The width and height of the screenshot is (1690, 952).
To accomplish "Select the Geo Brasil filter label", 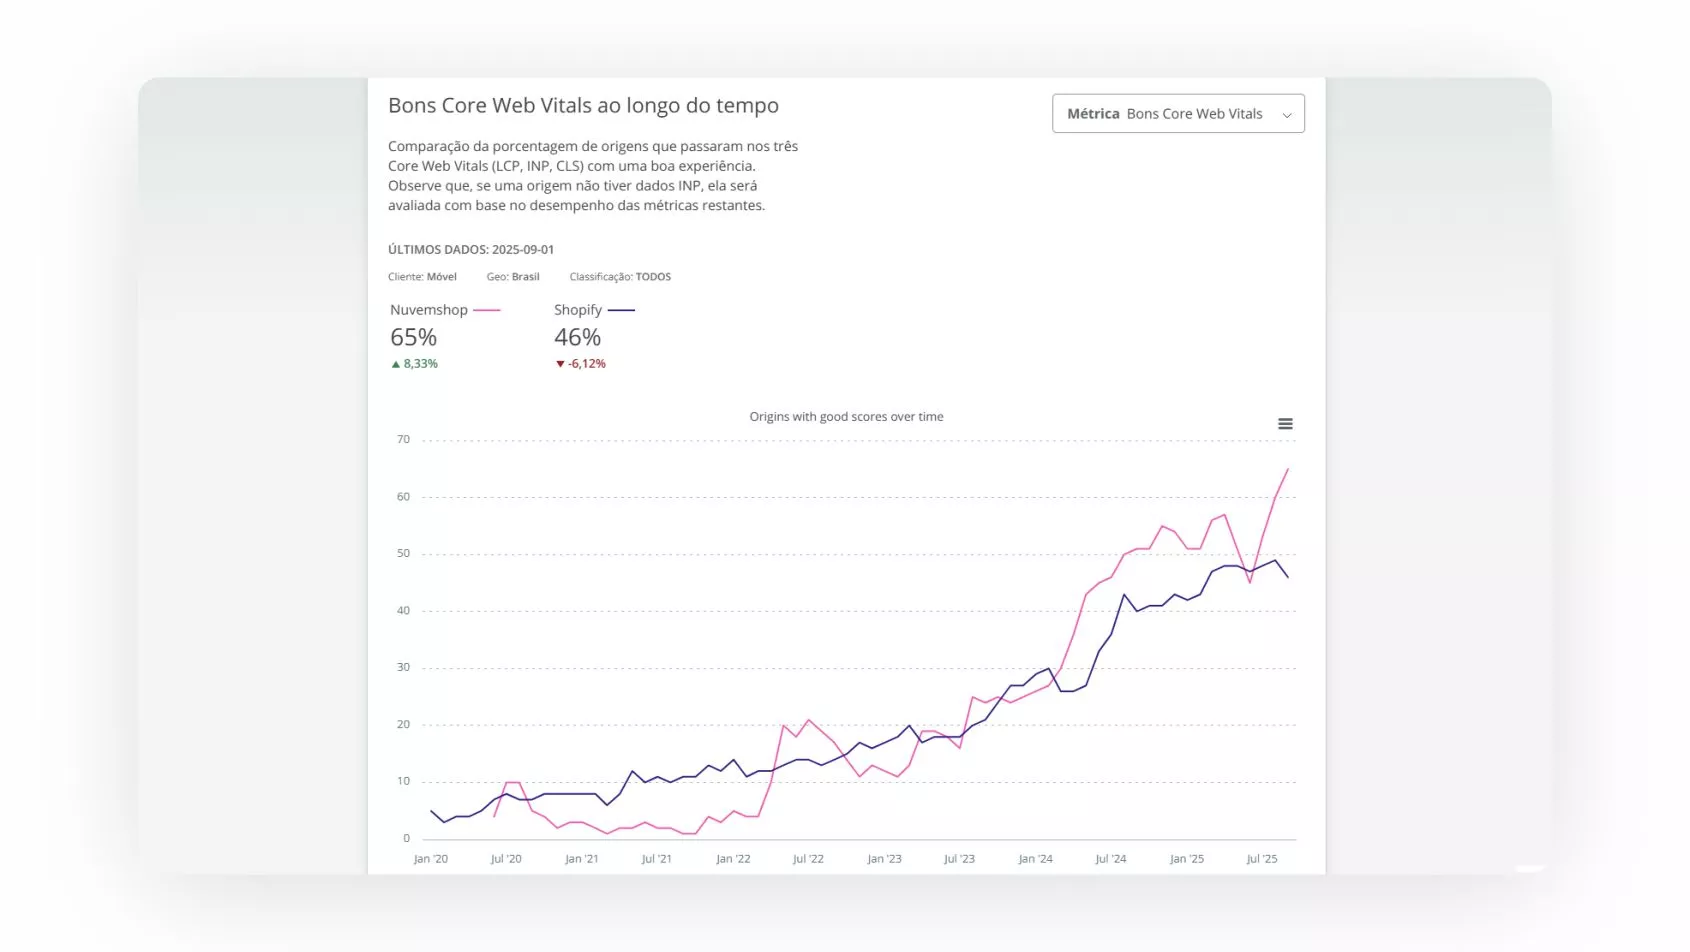I will click(513, 277).
